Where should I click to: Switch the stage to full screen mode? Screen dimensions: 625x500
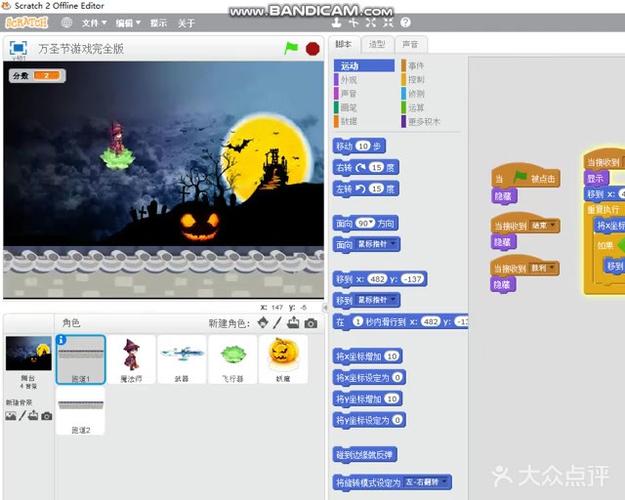point(18,48)
